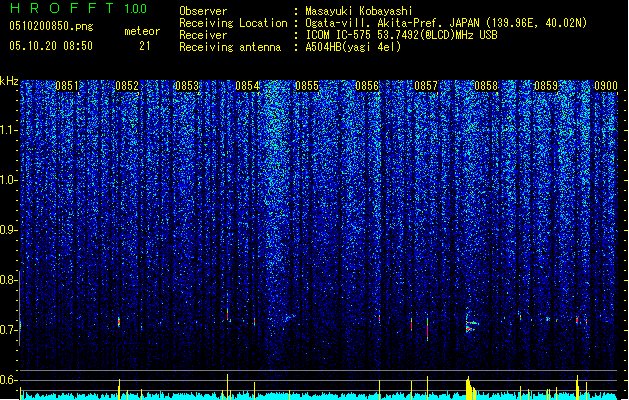Click time marker 0856
The image size is (629, 400).
point(367,86)
